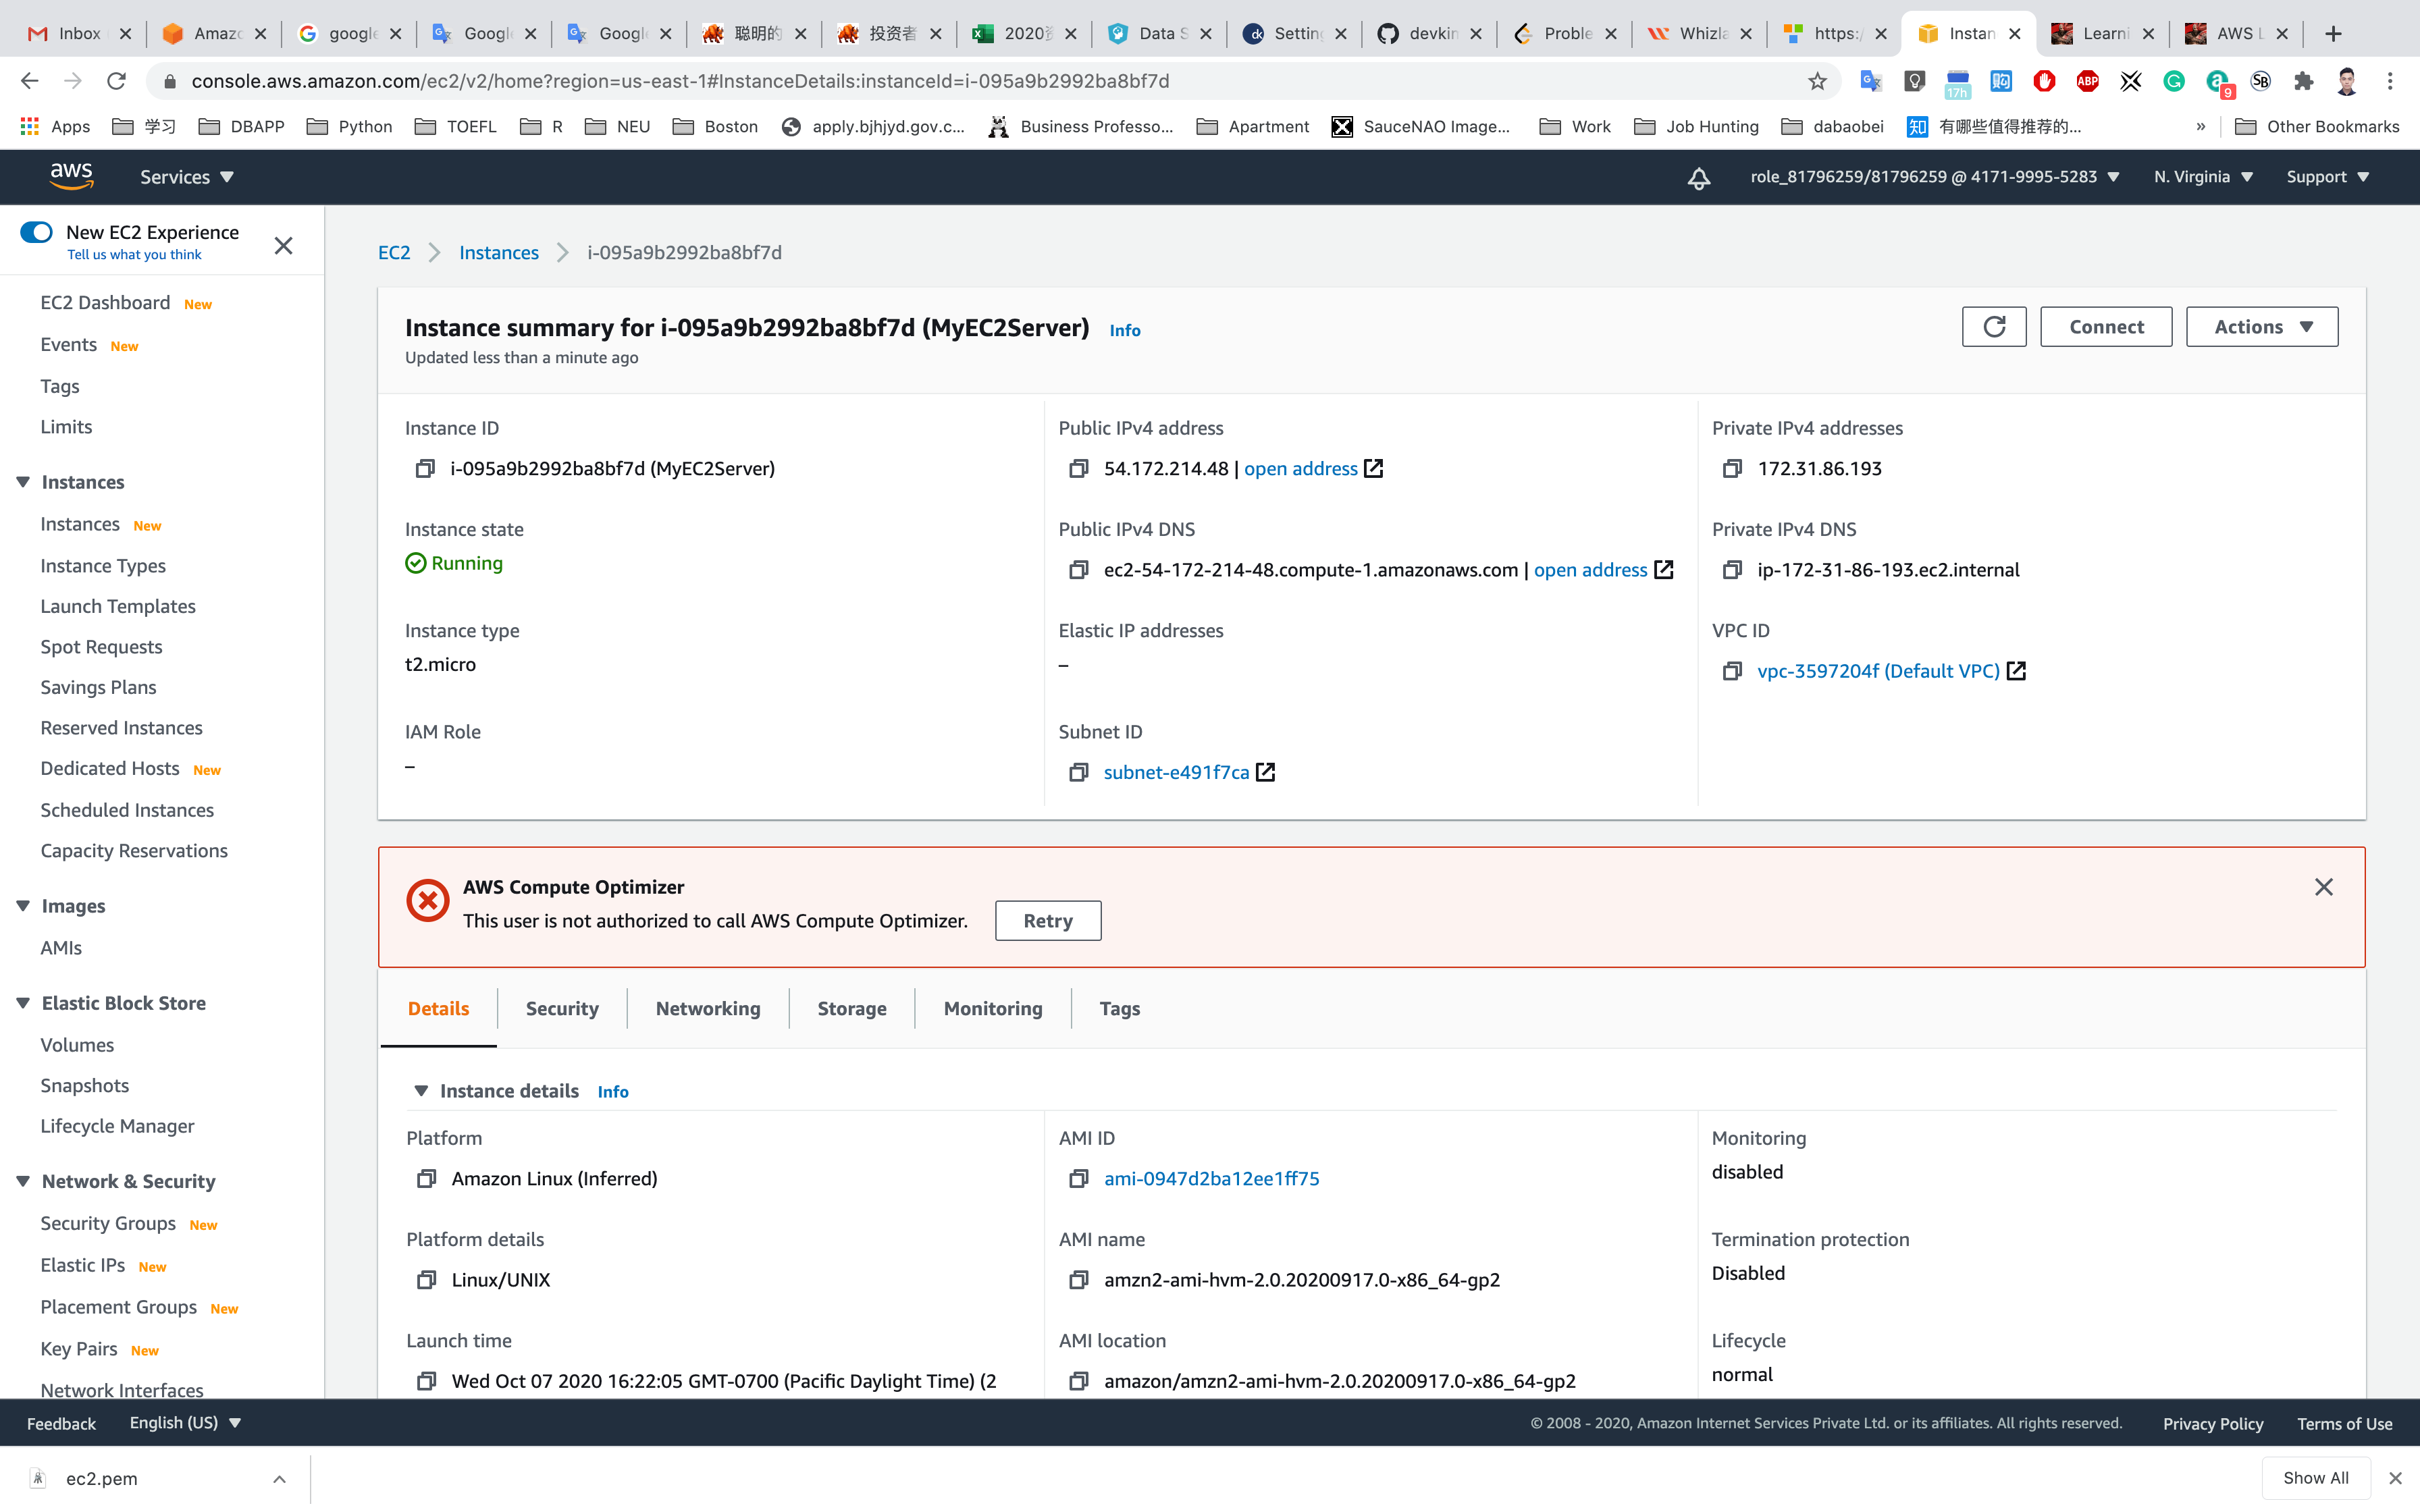Collapse the Instance details section
Image resolution: width=2420 pixels, height=1512 pixels.
[x=421, y=1091]
